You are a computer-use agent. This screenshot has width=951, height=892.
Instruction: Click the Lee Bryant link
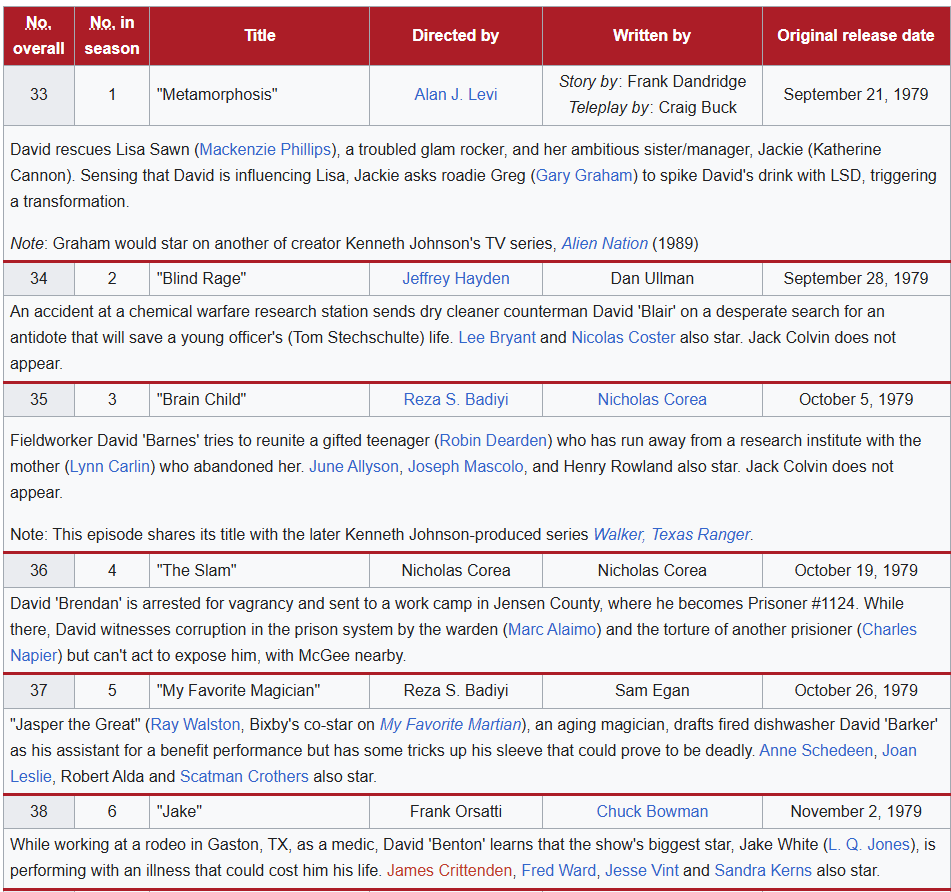point(497,337)
